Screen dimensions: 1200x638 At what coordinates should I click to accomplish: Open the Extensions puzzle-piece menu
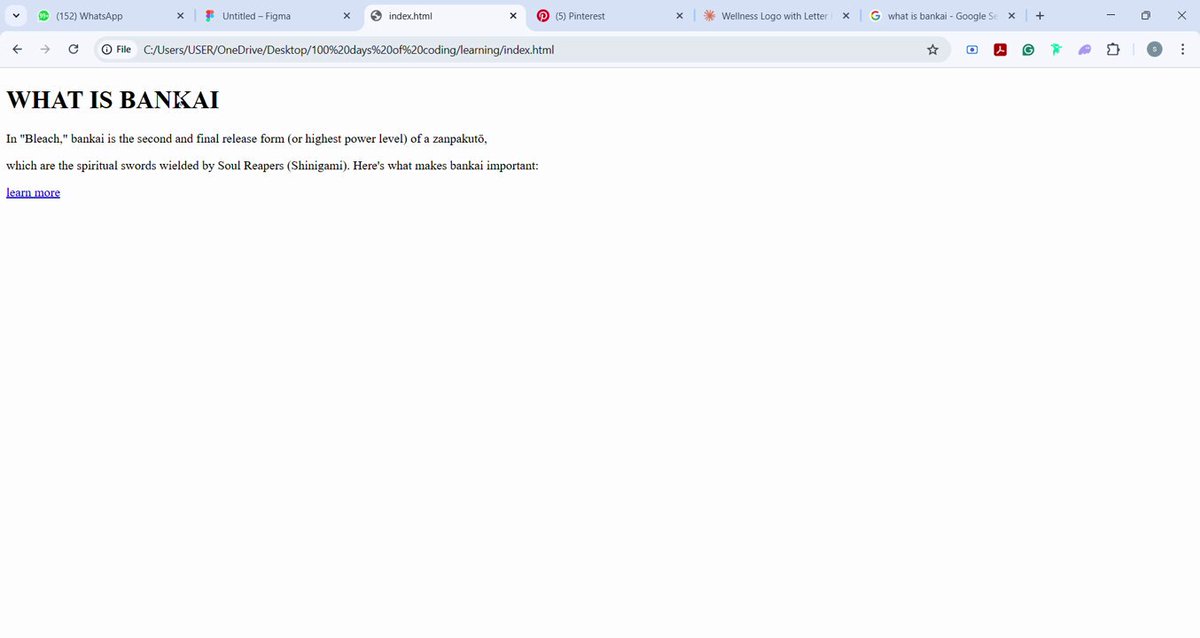1113,49
